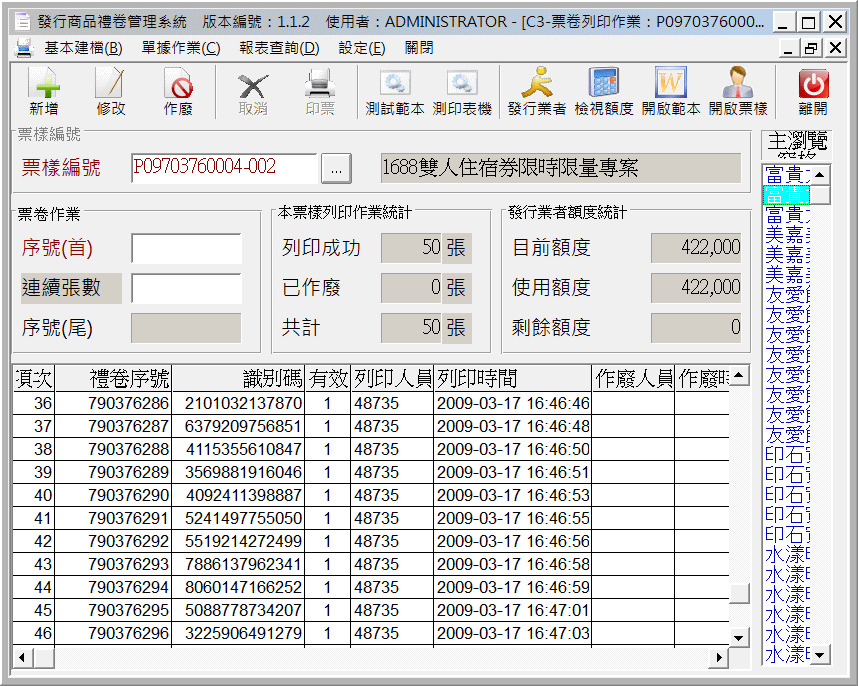This screenshot has width=858, height=686.
Task: Click identifier code 3569881916046
Action: [239, 473]
